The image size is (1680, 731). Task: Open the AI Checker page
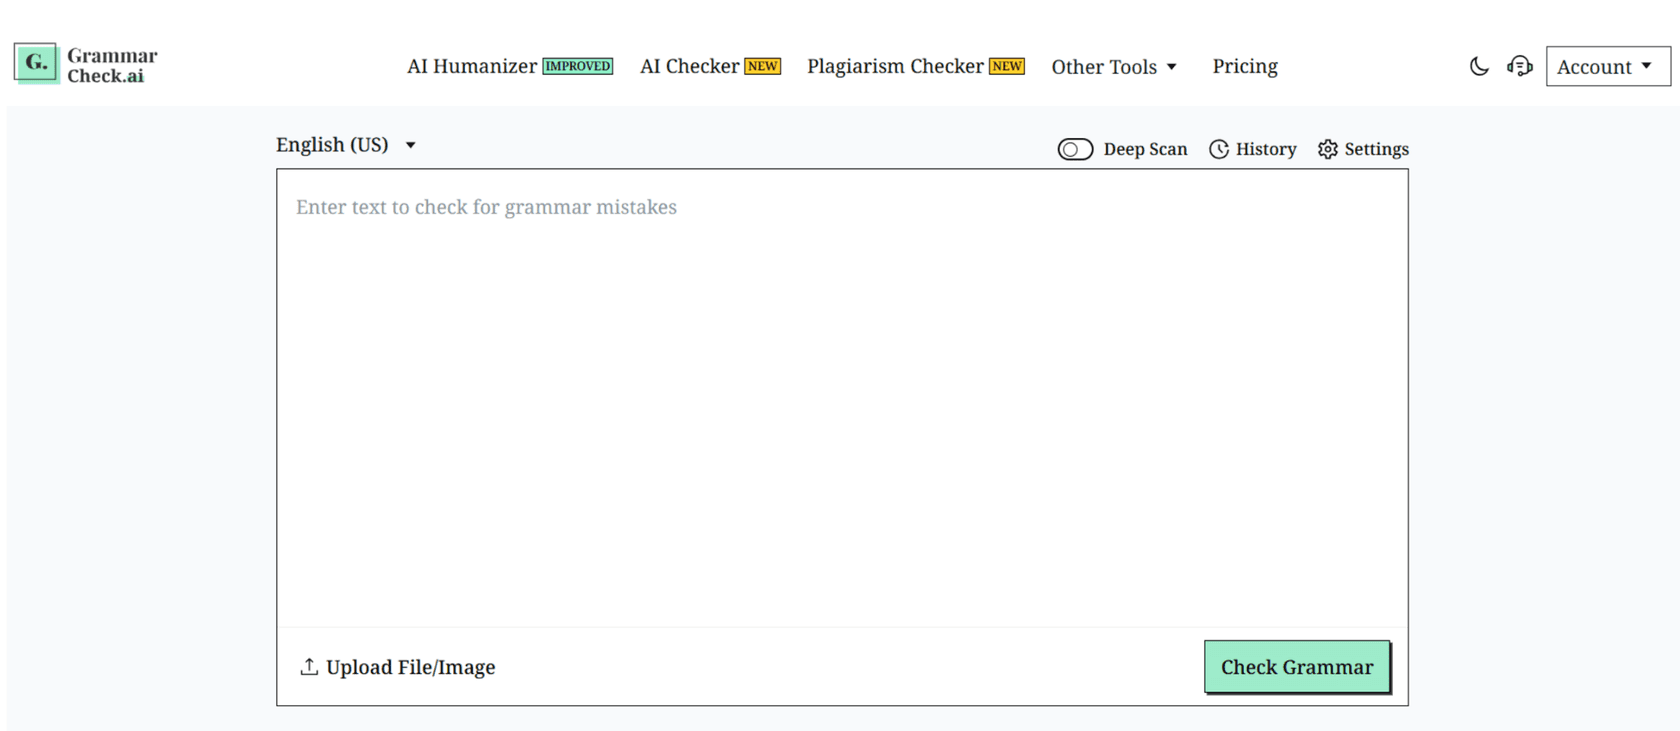pyautogui.click(x=689, y=66)
